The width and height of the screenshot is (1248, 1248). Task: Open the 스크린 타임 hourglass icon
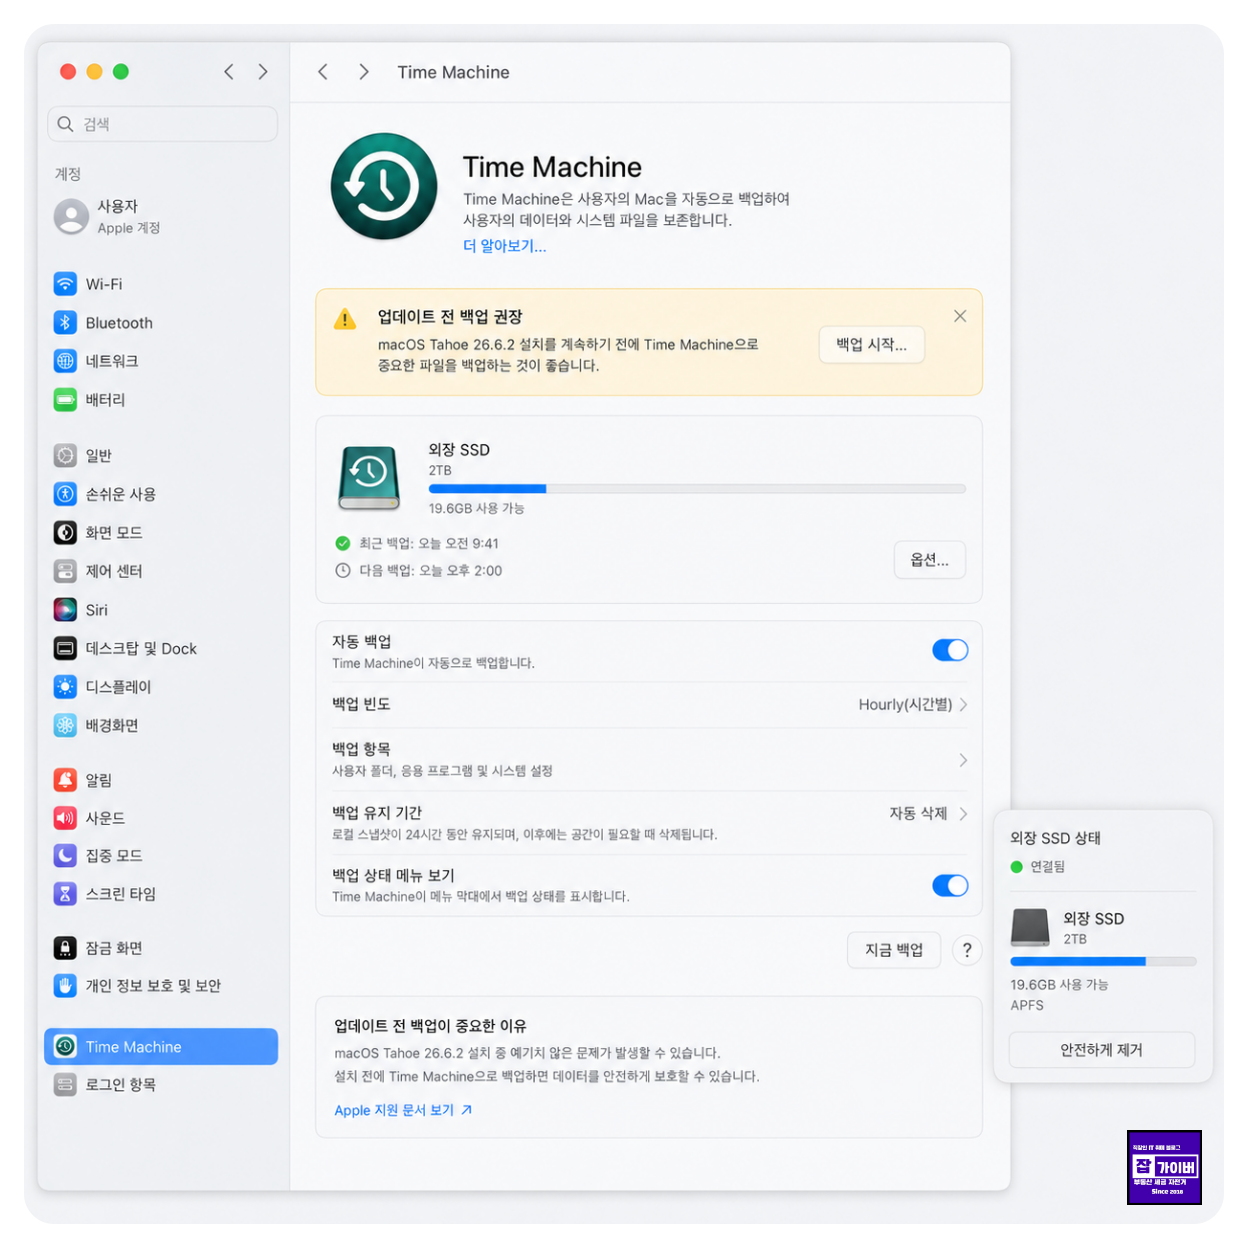click(x=65, y=894)
